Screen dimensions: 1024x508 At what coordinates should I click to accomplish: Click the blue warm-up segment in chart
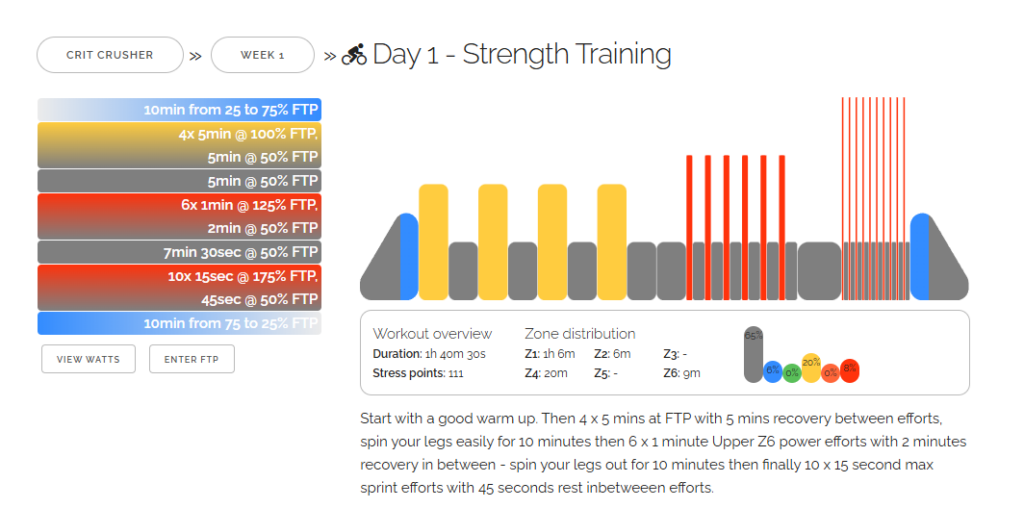coord(409,257)
